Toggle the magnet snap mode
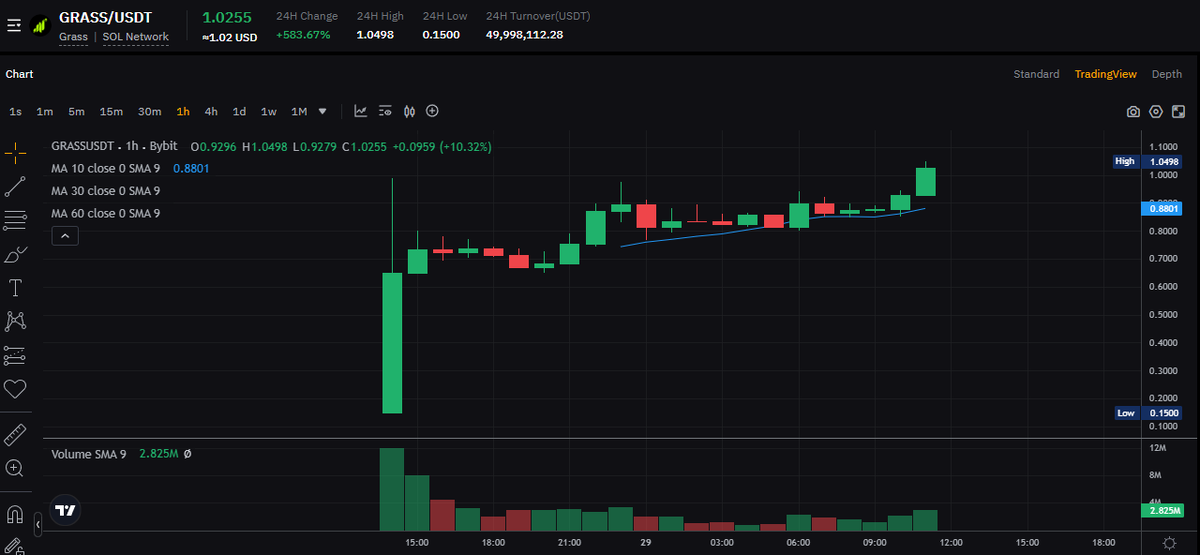The height and width of the screenshot is (555, 1200). pyautogui.click(x=15, y=515)
